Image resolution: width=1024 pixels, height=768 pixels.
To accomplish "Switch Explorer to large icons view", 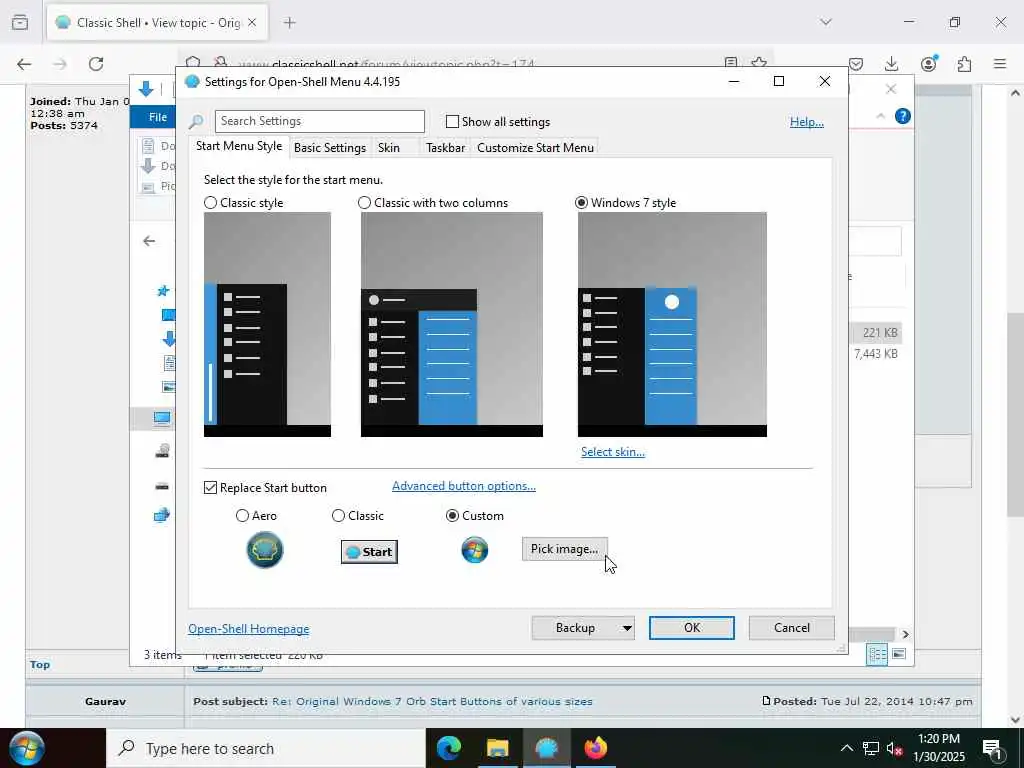I will 899,654.
